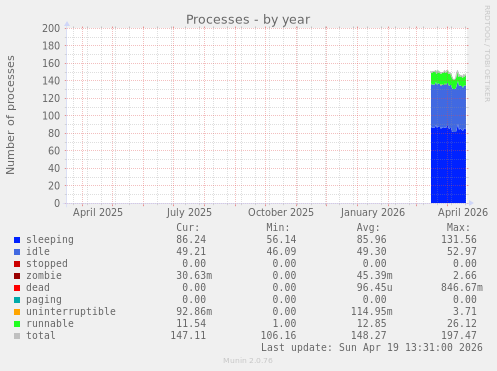
Task: Click zombie max value 2.66
Action: coord(464,275)
